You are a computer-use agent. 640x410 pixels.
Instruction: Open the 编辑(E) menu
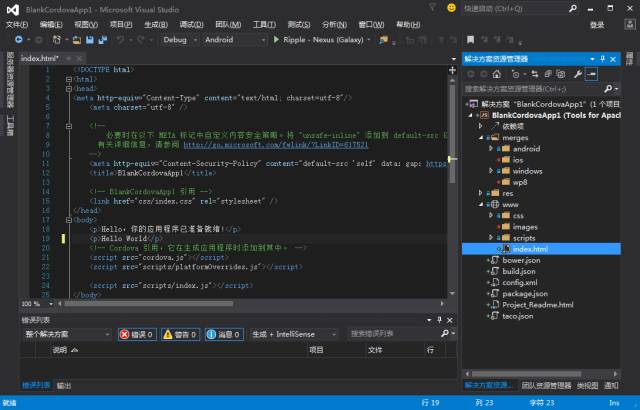pos(51,24)
